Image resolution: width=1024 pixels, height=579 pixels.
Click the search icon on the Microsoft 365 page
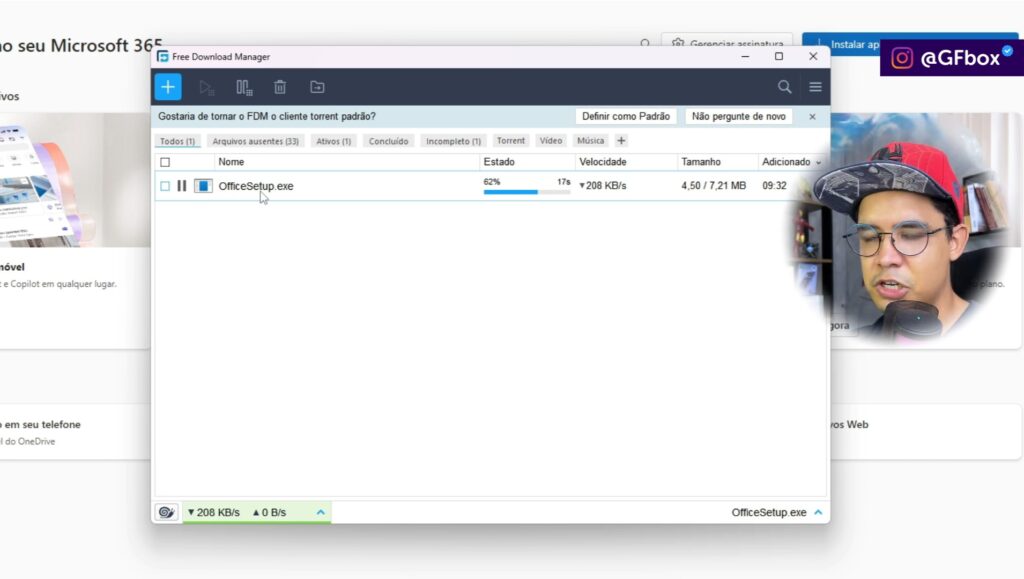tap(645, 44)
